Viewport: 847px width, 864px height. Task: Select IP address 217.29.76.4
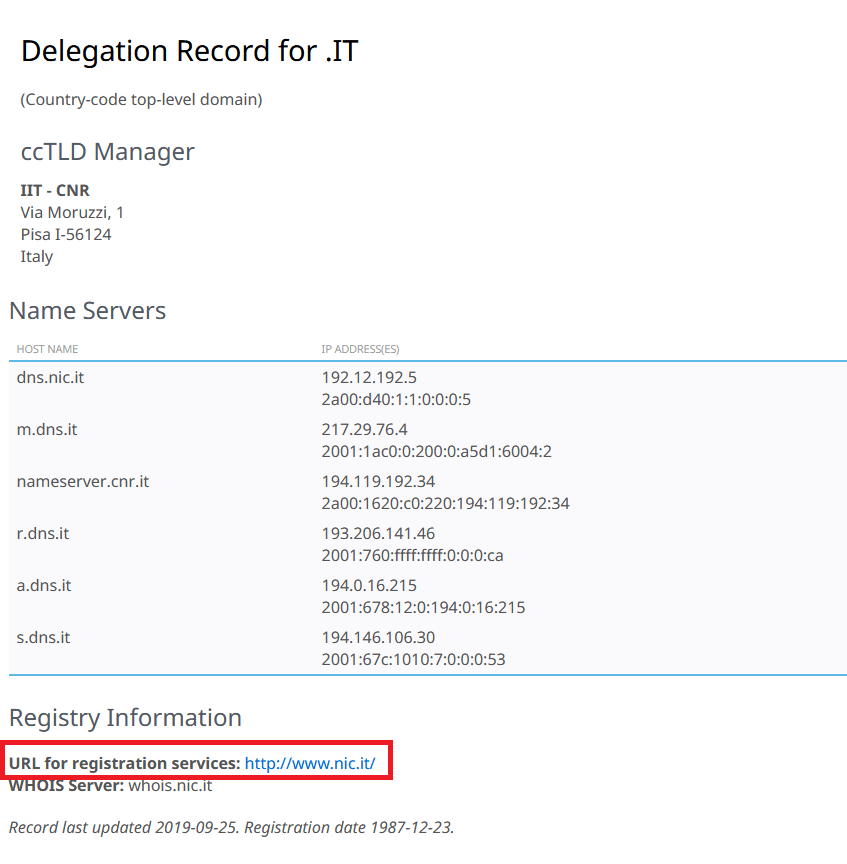coord(365,429)
